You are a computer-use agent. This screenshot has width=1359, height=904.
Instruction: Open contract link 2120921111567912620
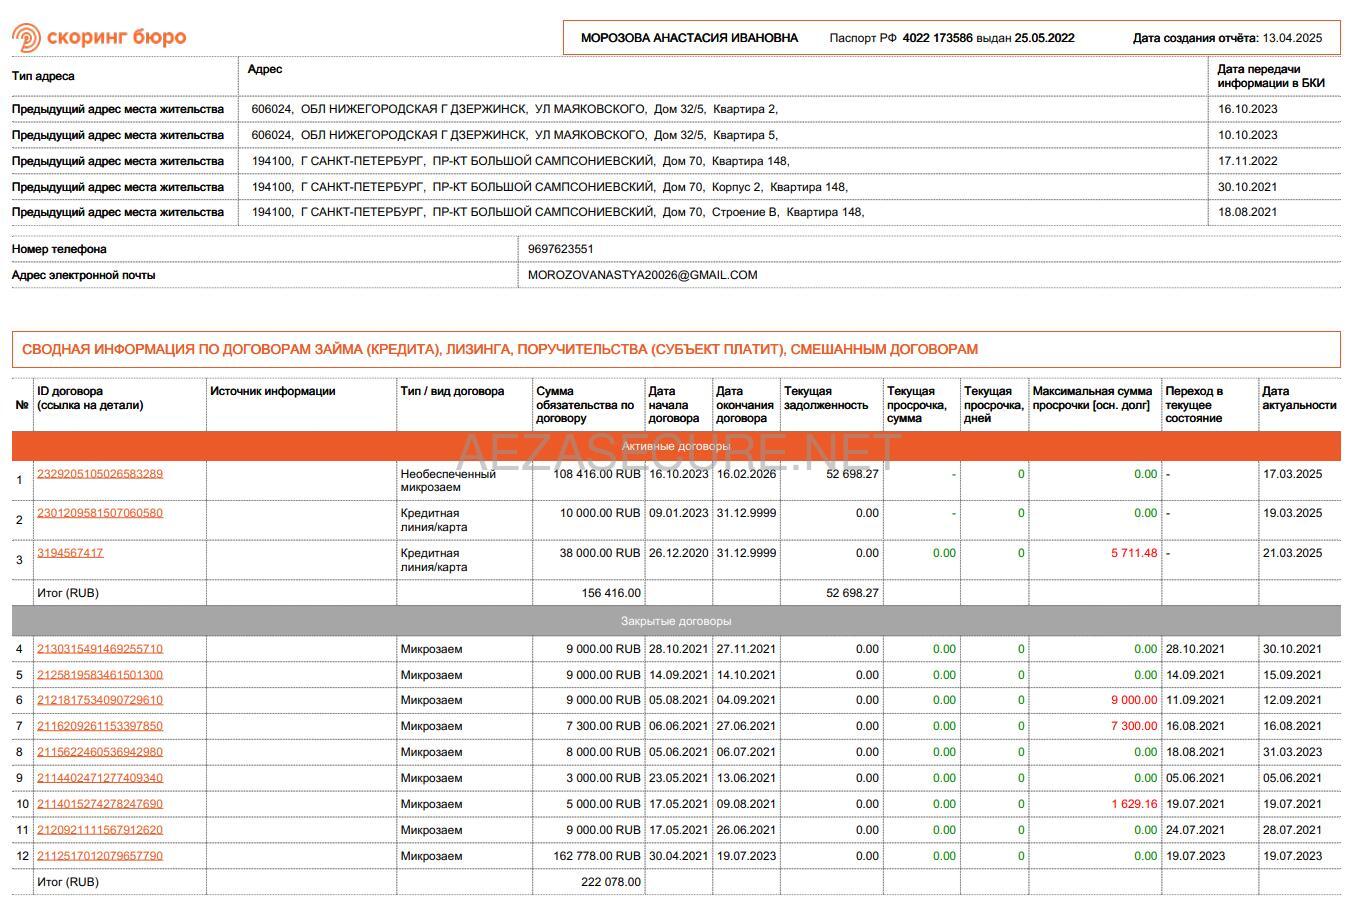coord(100,830)
